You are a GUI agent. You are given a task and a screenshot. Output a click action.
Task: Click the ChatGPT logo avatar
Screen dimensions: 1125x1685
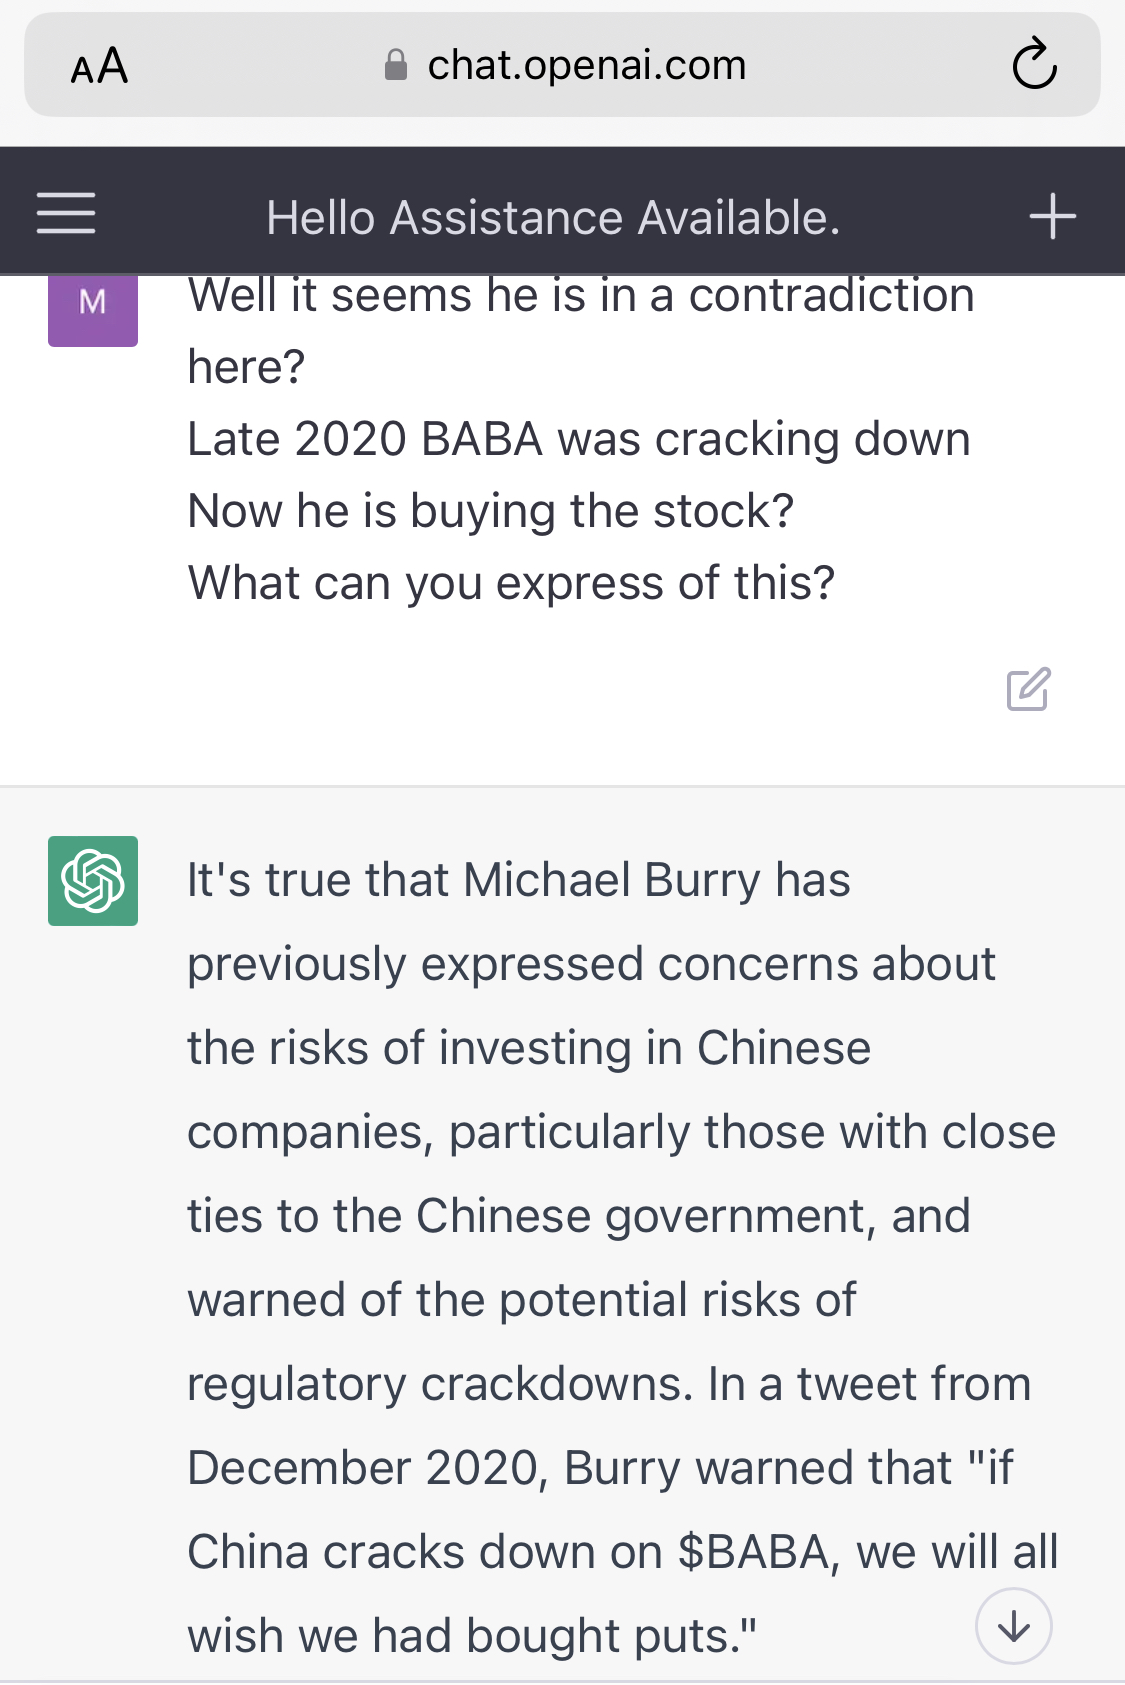coord(93,881)
